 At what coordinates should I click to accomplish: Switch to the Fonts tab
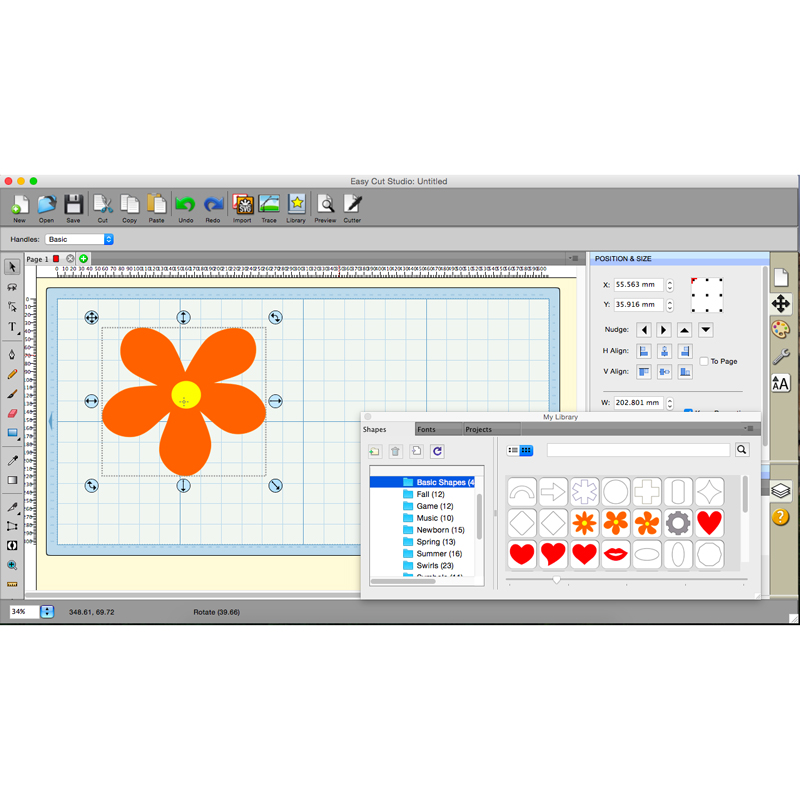click(x=426, y=429)
